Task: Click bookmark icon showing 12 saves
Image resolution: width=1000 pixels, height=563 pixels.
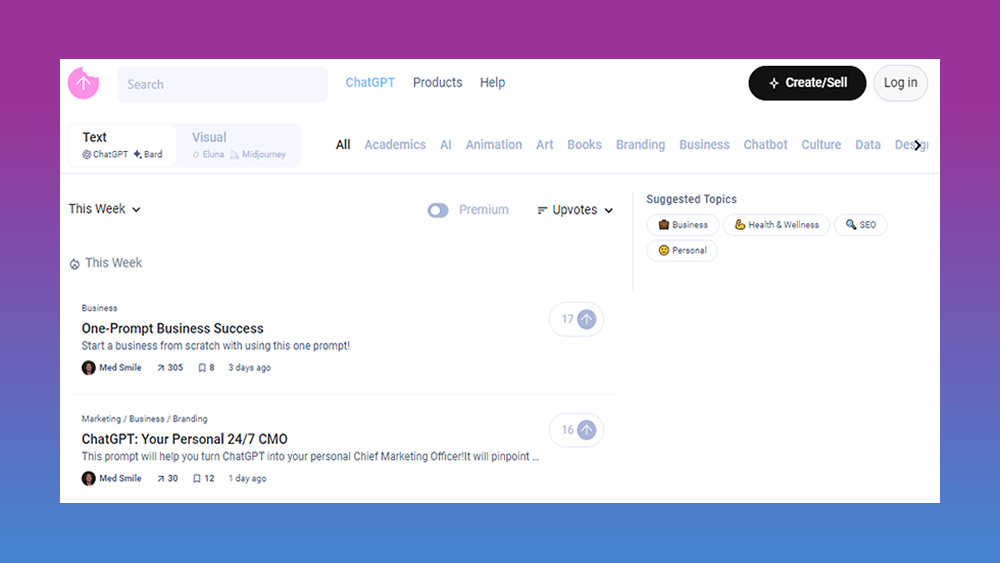Action: coord(197,479)
